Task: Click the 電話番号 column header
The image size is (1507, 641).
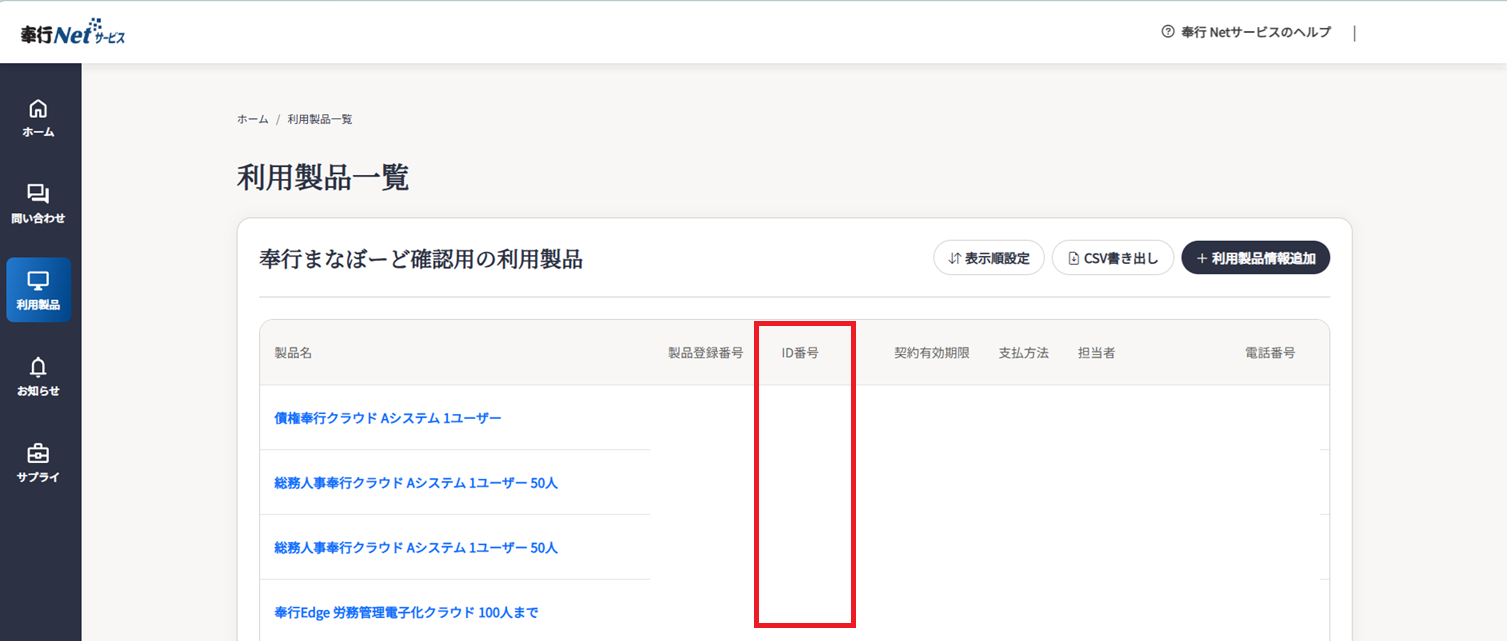Action: point(1270,353)
